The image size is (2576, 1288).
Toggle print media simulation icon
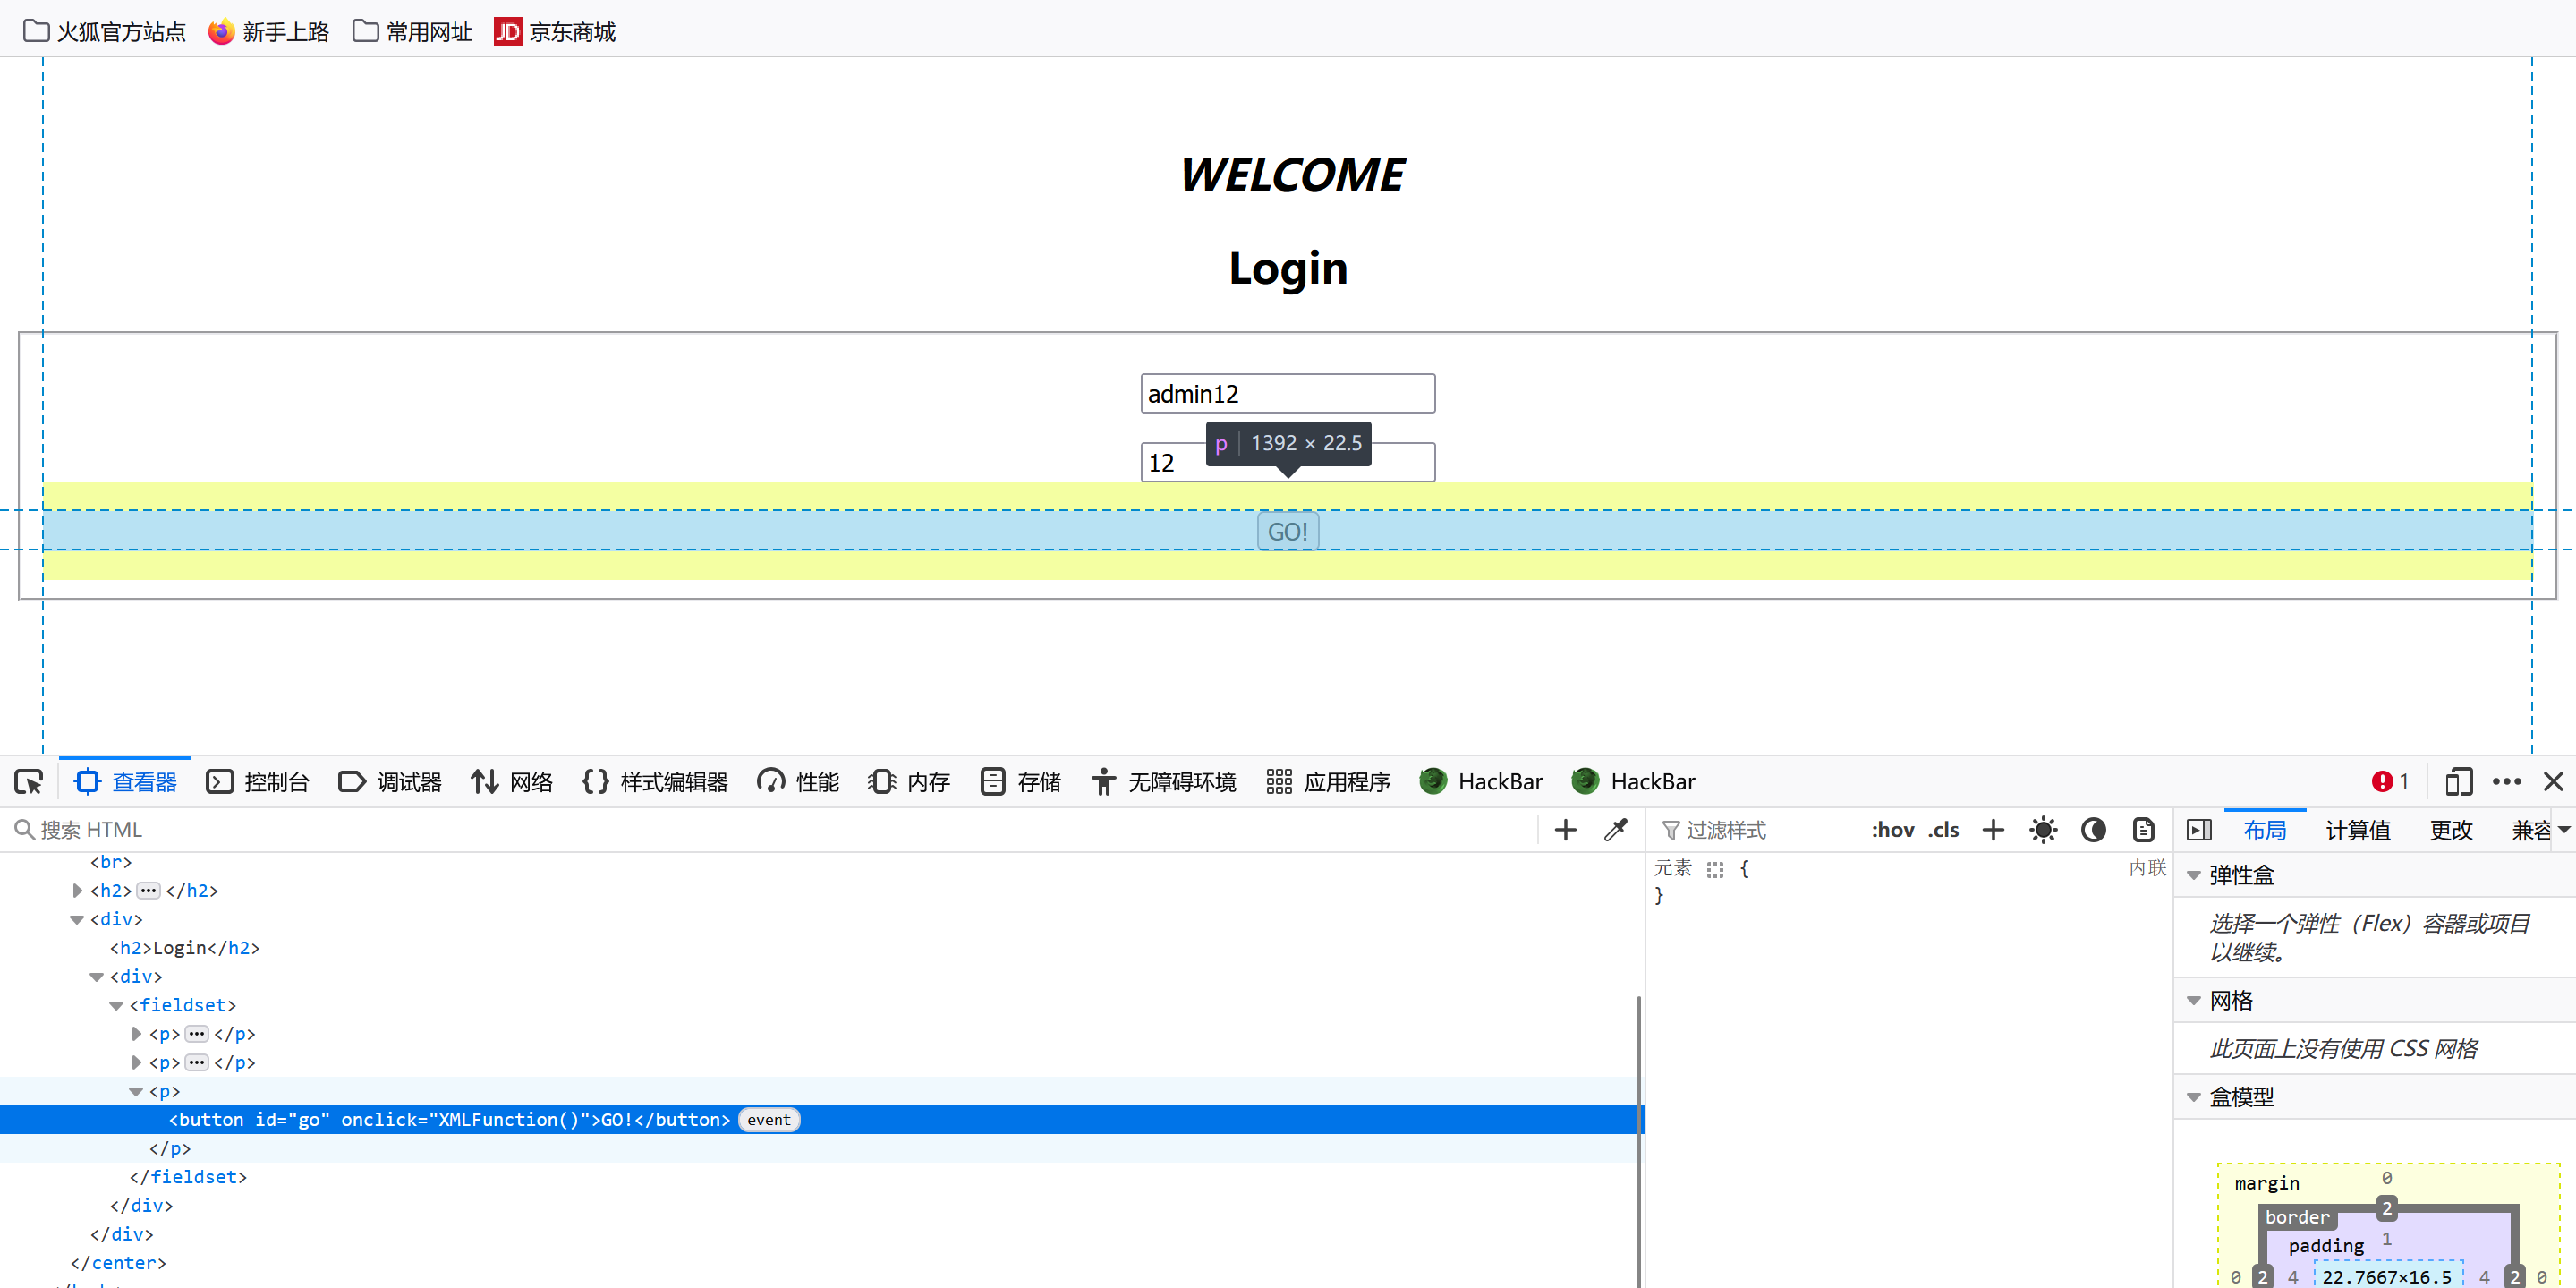click(x=2143, y=830)
